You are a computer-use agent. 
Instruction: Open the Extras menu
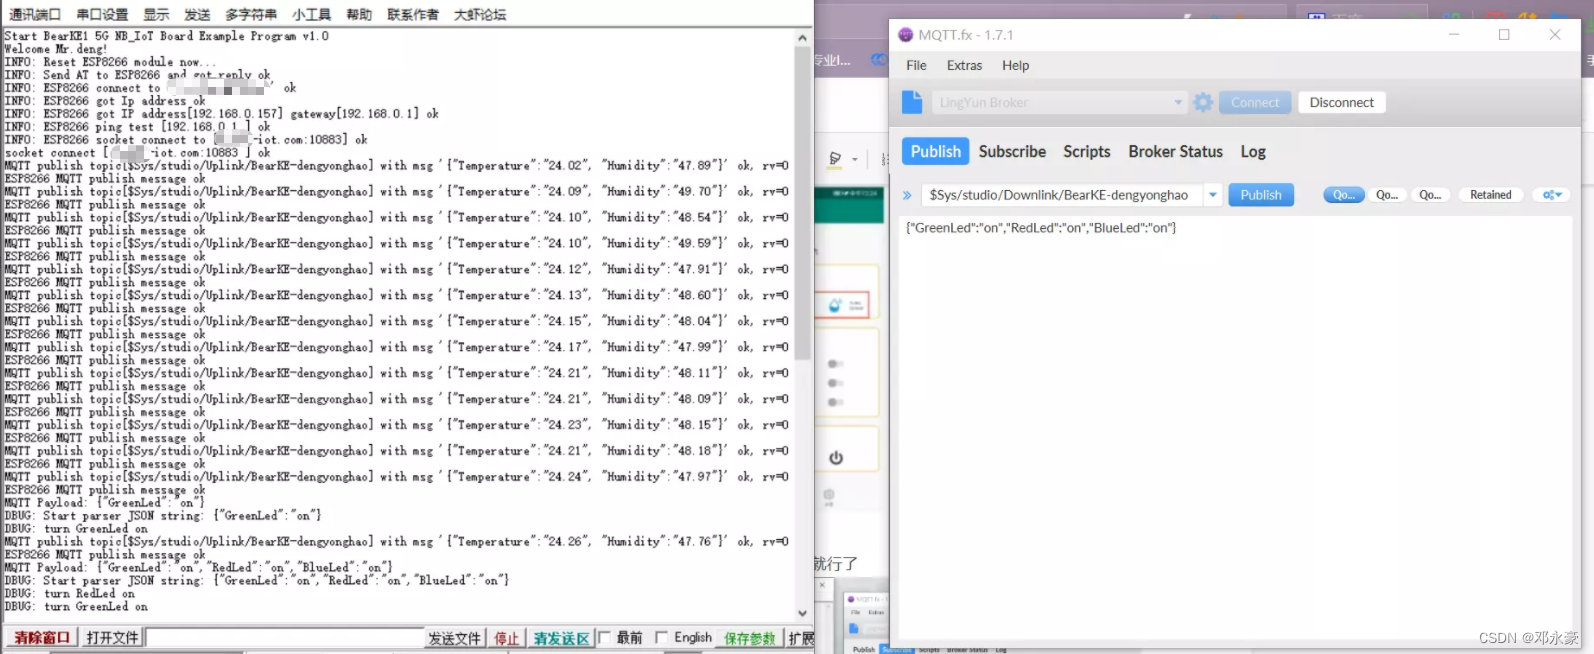point(964,65)
